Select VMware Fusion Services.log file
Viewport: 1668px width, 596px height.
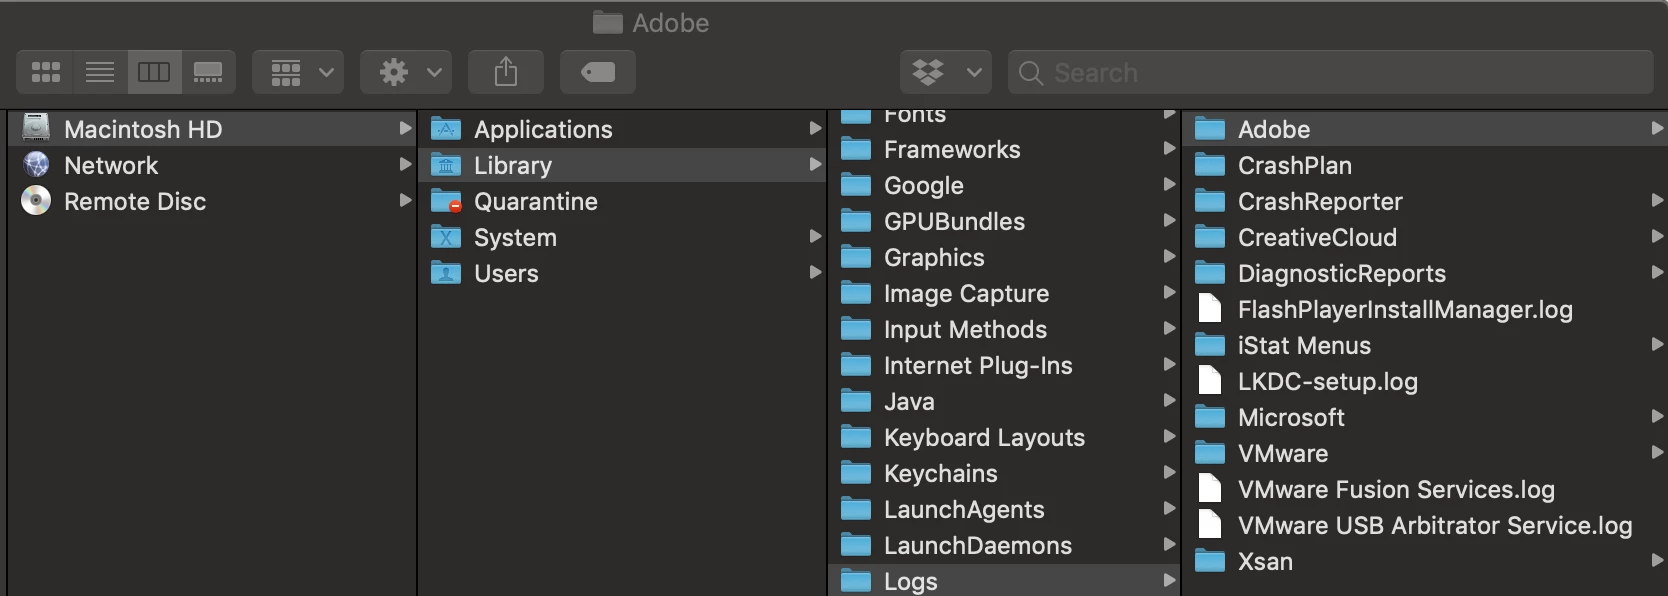1425,489
